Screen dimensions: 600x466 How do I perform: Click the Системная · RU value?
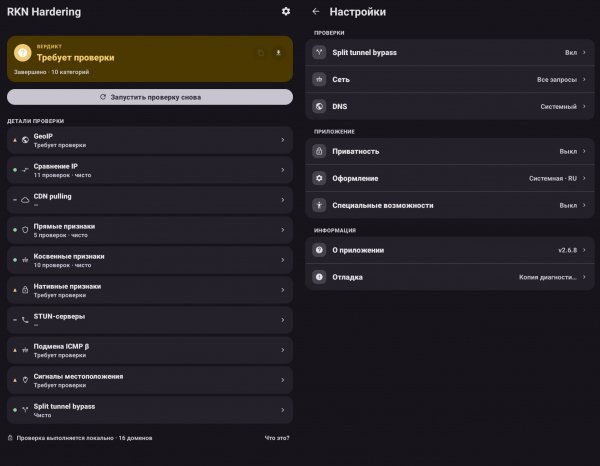tap(553, 178)
